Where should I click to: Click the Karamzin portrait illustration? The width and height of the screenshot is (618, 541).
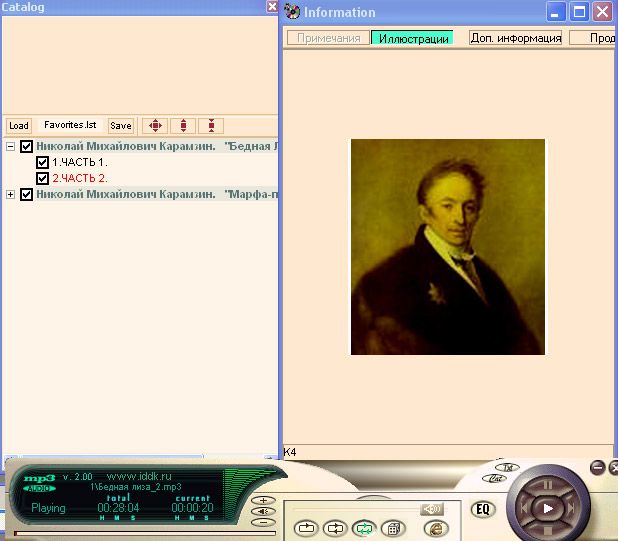447,246
